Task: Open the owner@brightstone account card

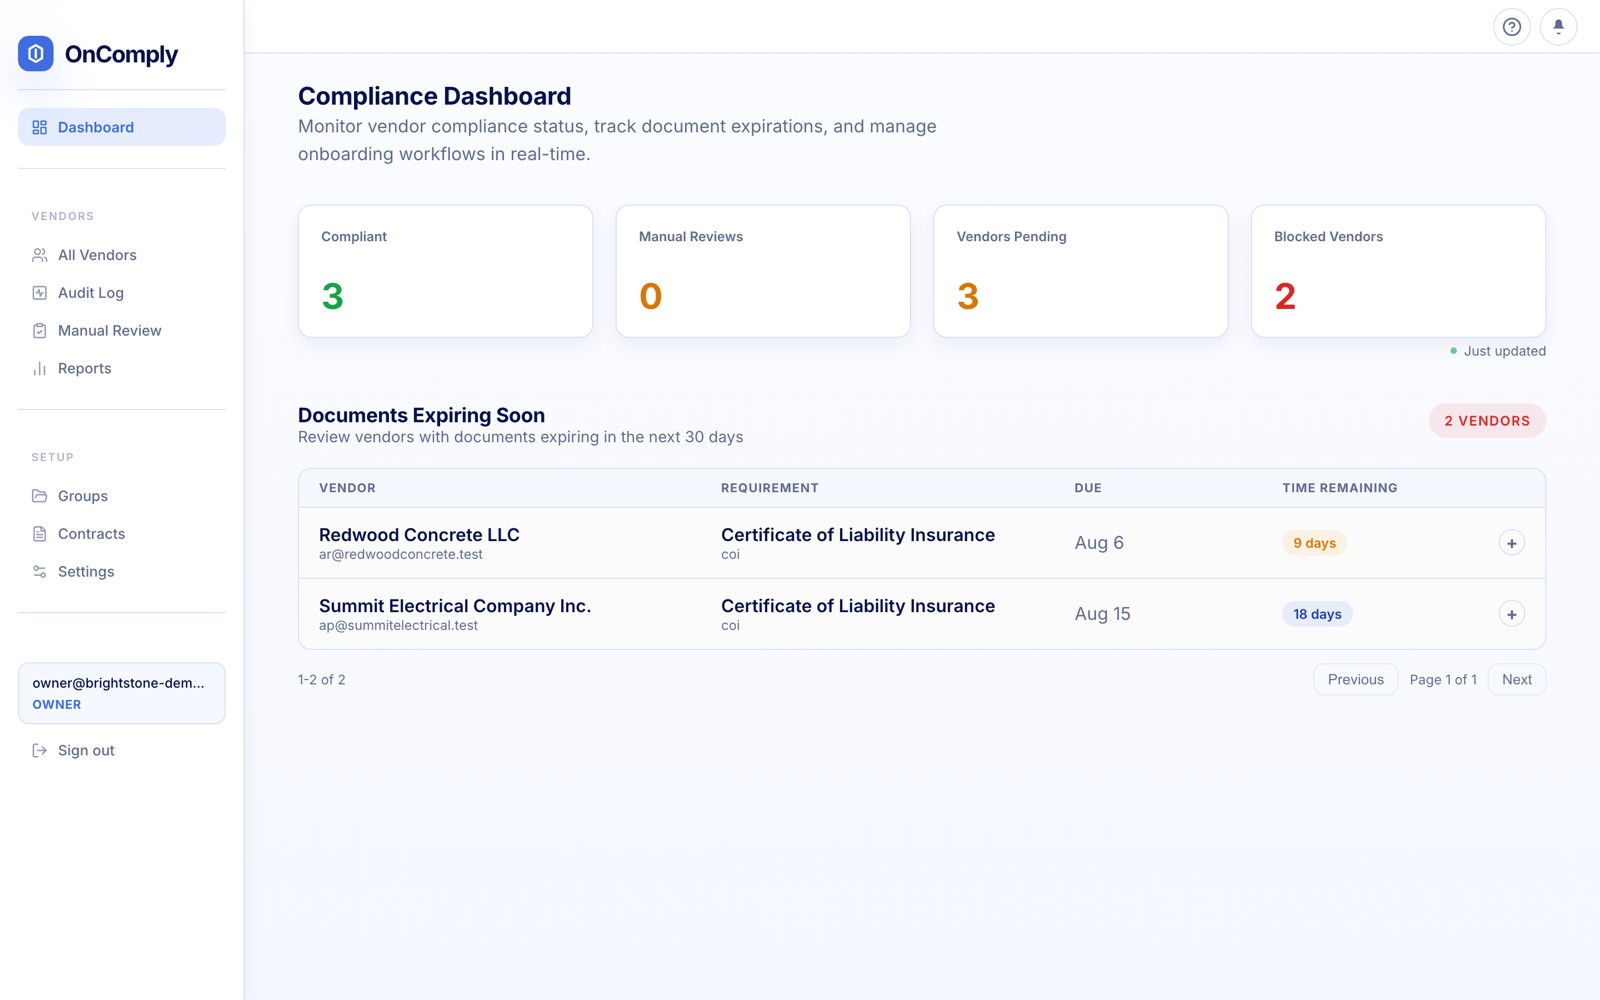Action: (122, 693)
